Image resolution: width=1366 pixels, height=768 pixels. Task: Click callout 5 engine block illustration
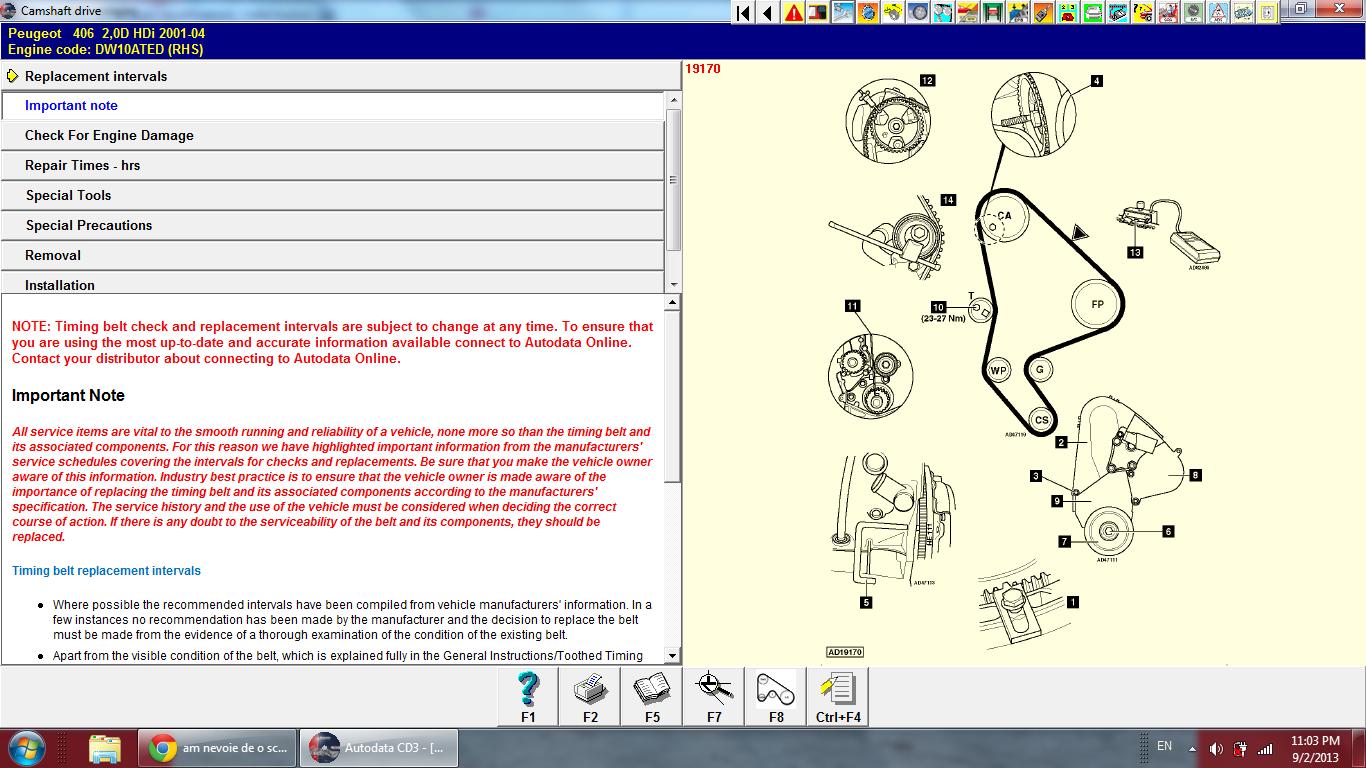892,521
